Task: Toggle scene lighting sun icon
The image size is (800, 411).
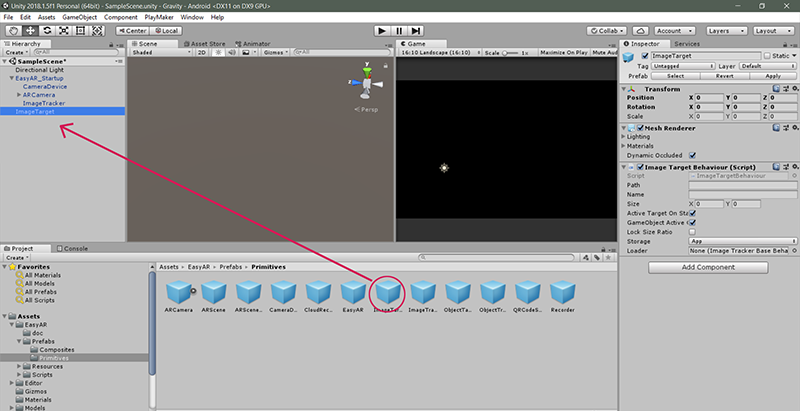Action: pyautogui.click(x=218, y=53)
